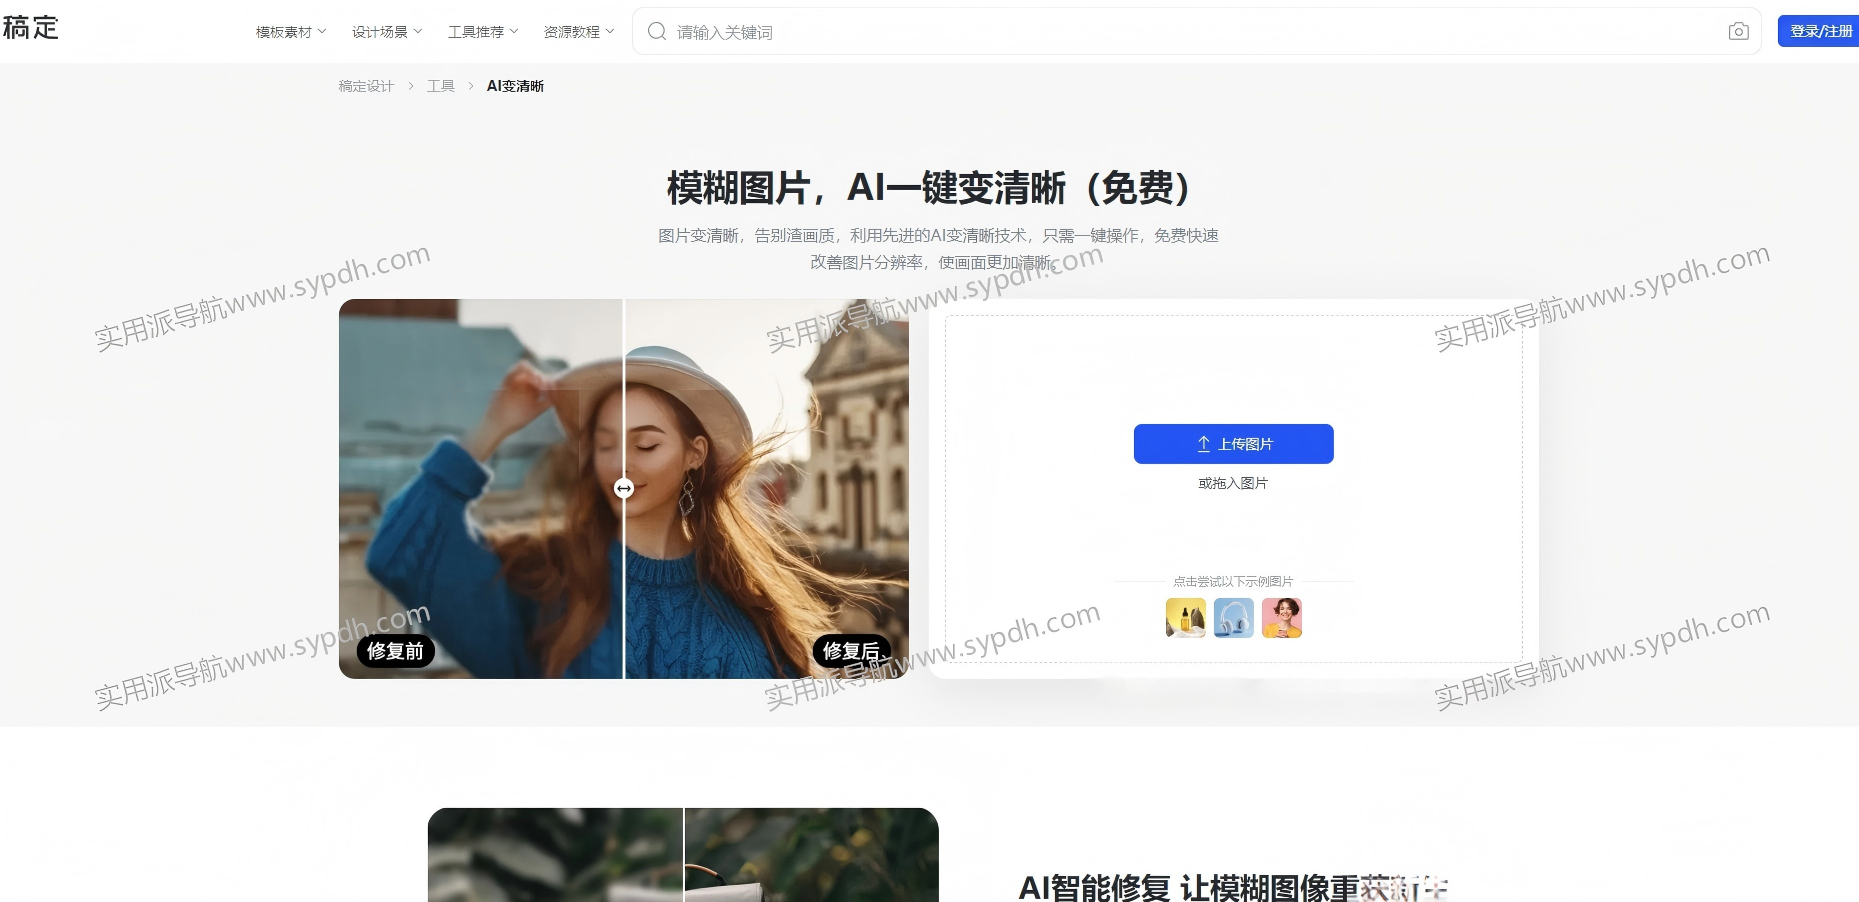Open the 工具推荐 dropdown menu
This screenshot has height=902, width=1859.
click(x=483, y=32)
